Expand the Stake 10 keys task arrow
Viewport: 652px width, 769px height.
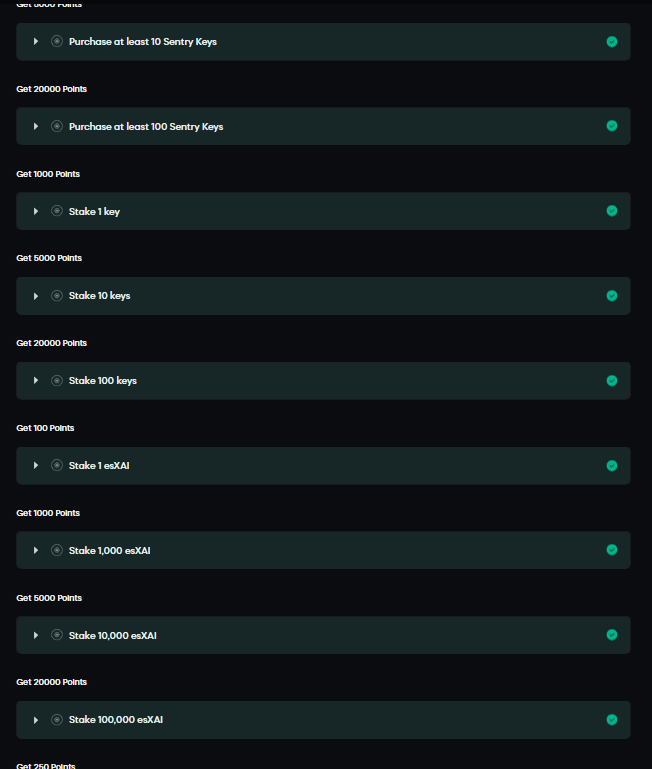tap(36, 296)
